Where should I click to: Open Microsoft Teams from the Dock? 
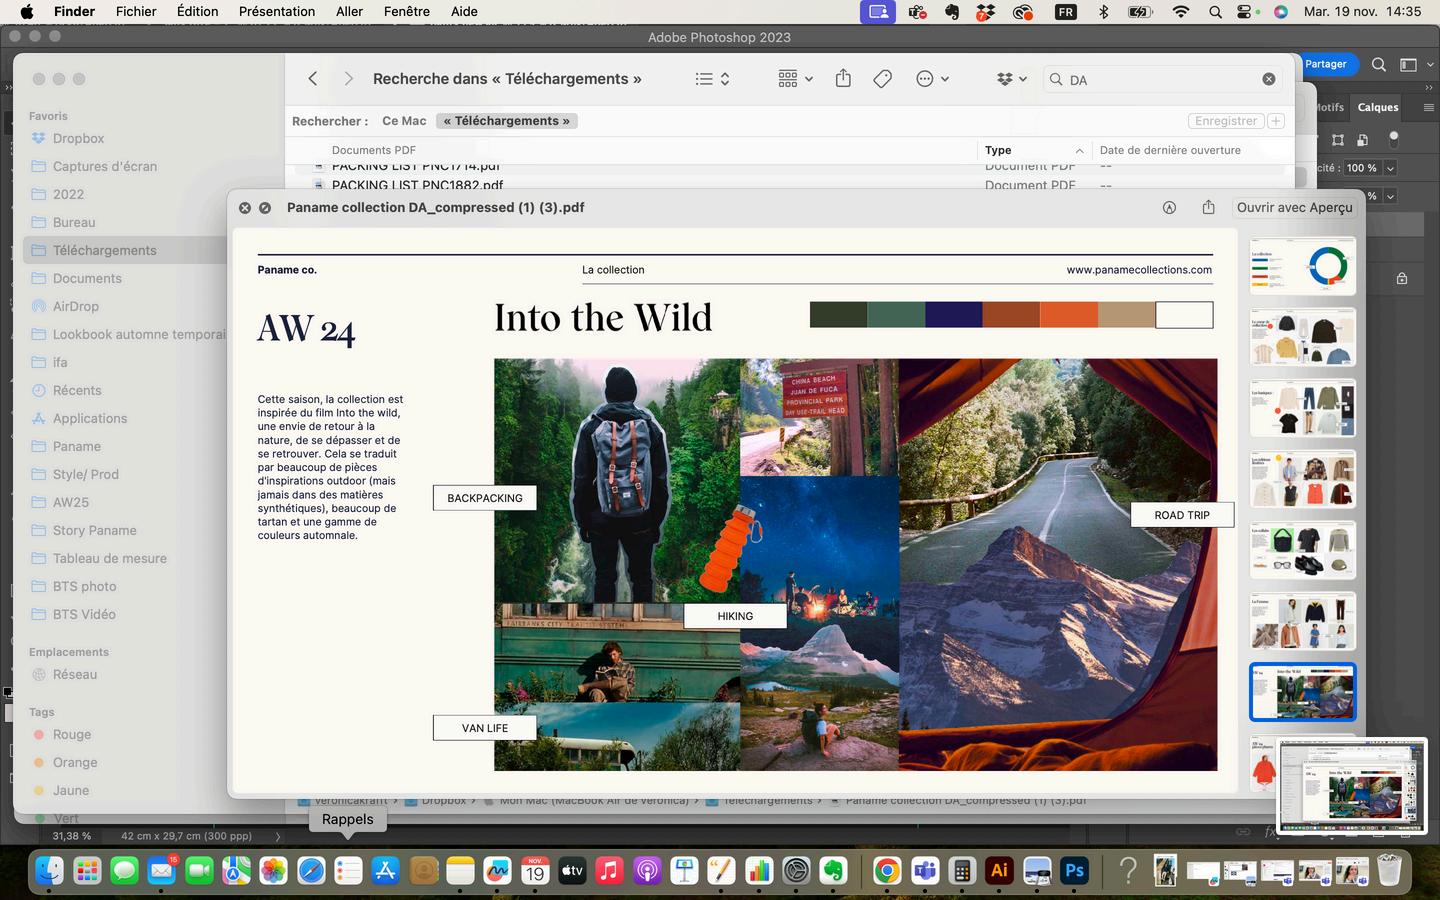pos(925,871)
